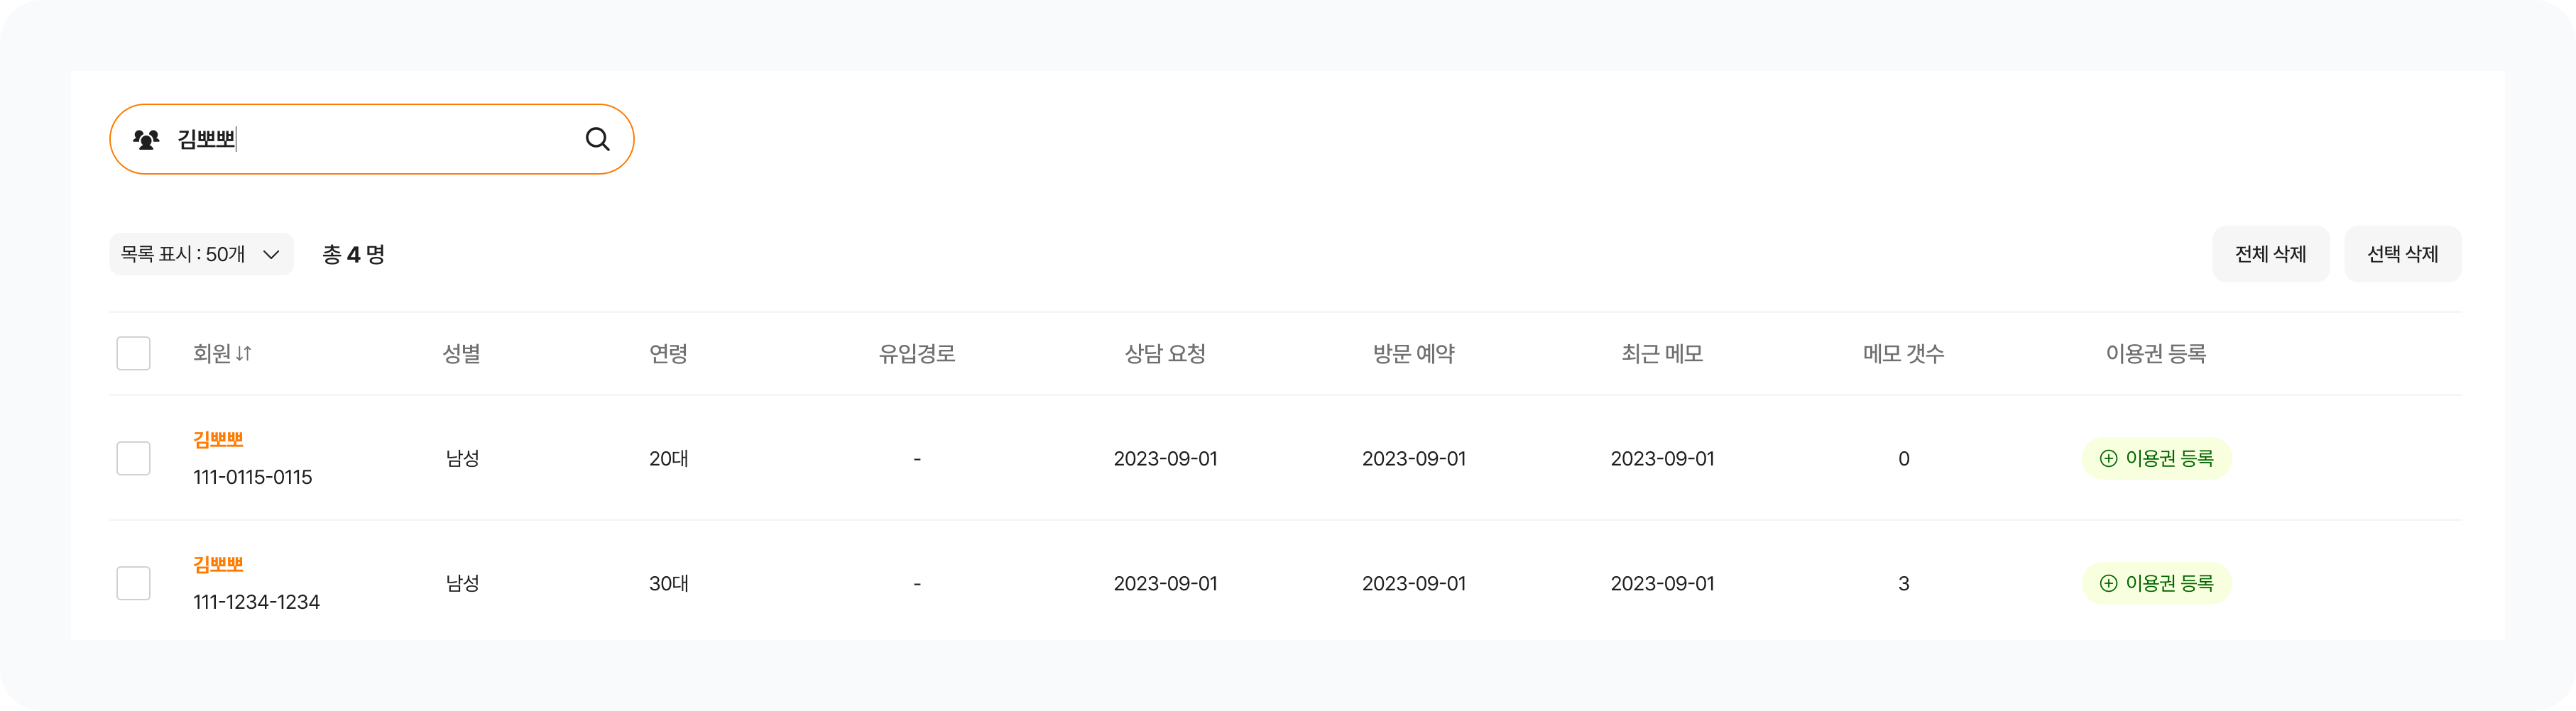Screen dimensions: 2576x711
Task: Click the 성별 column header
Action: [x=462, y=354]
